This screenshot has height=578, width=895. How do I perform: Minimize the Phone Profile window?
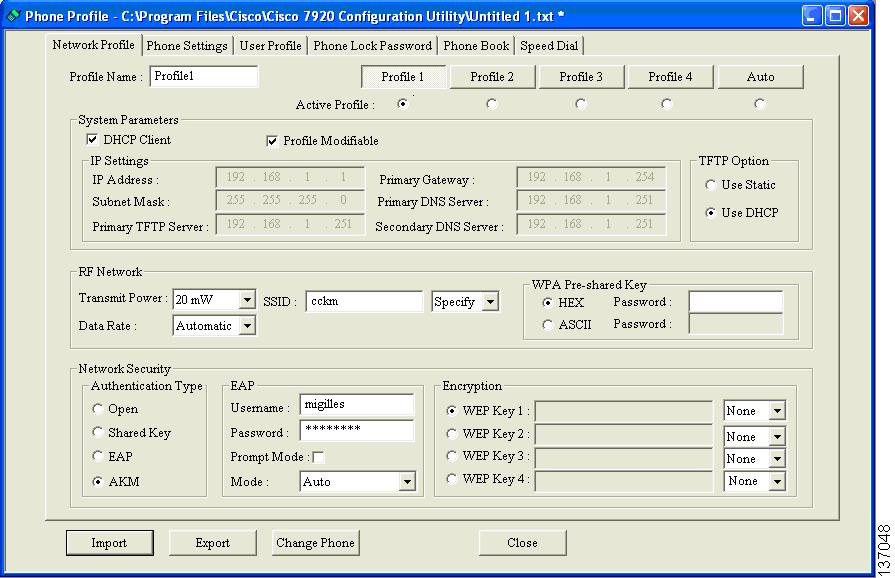click(812, 15)
